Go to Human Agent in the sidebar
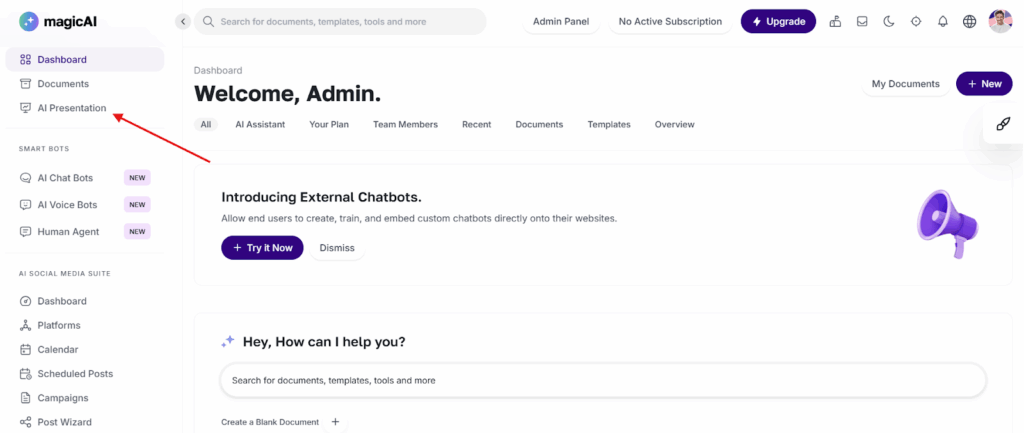The width and height of the screenshot is (1024, 433). (66, 231)
